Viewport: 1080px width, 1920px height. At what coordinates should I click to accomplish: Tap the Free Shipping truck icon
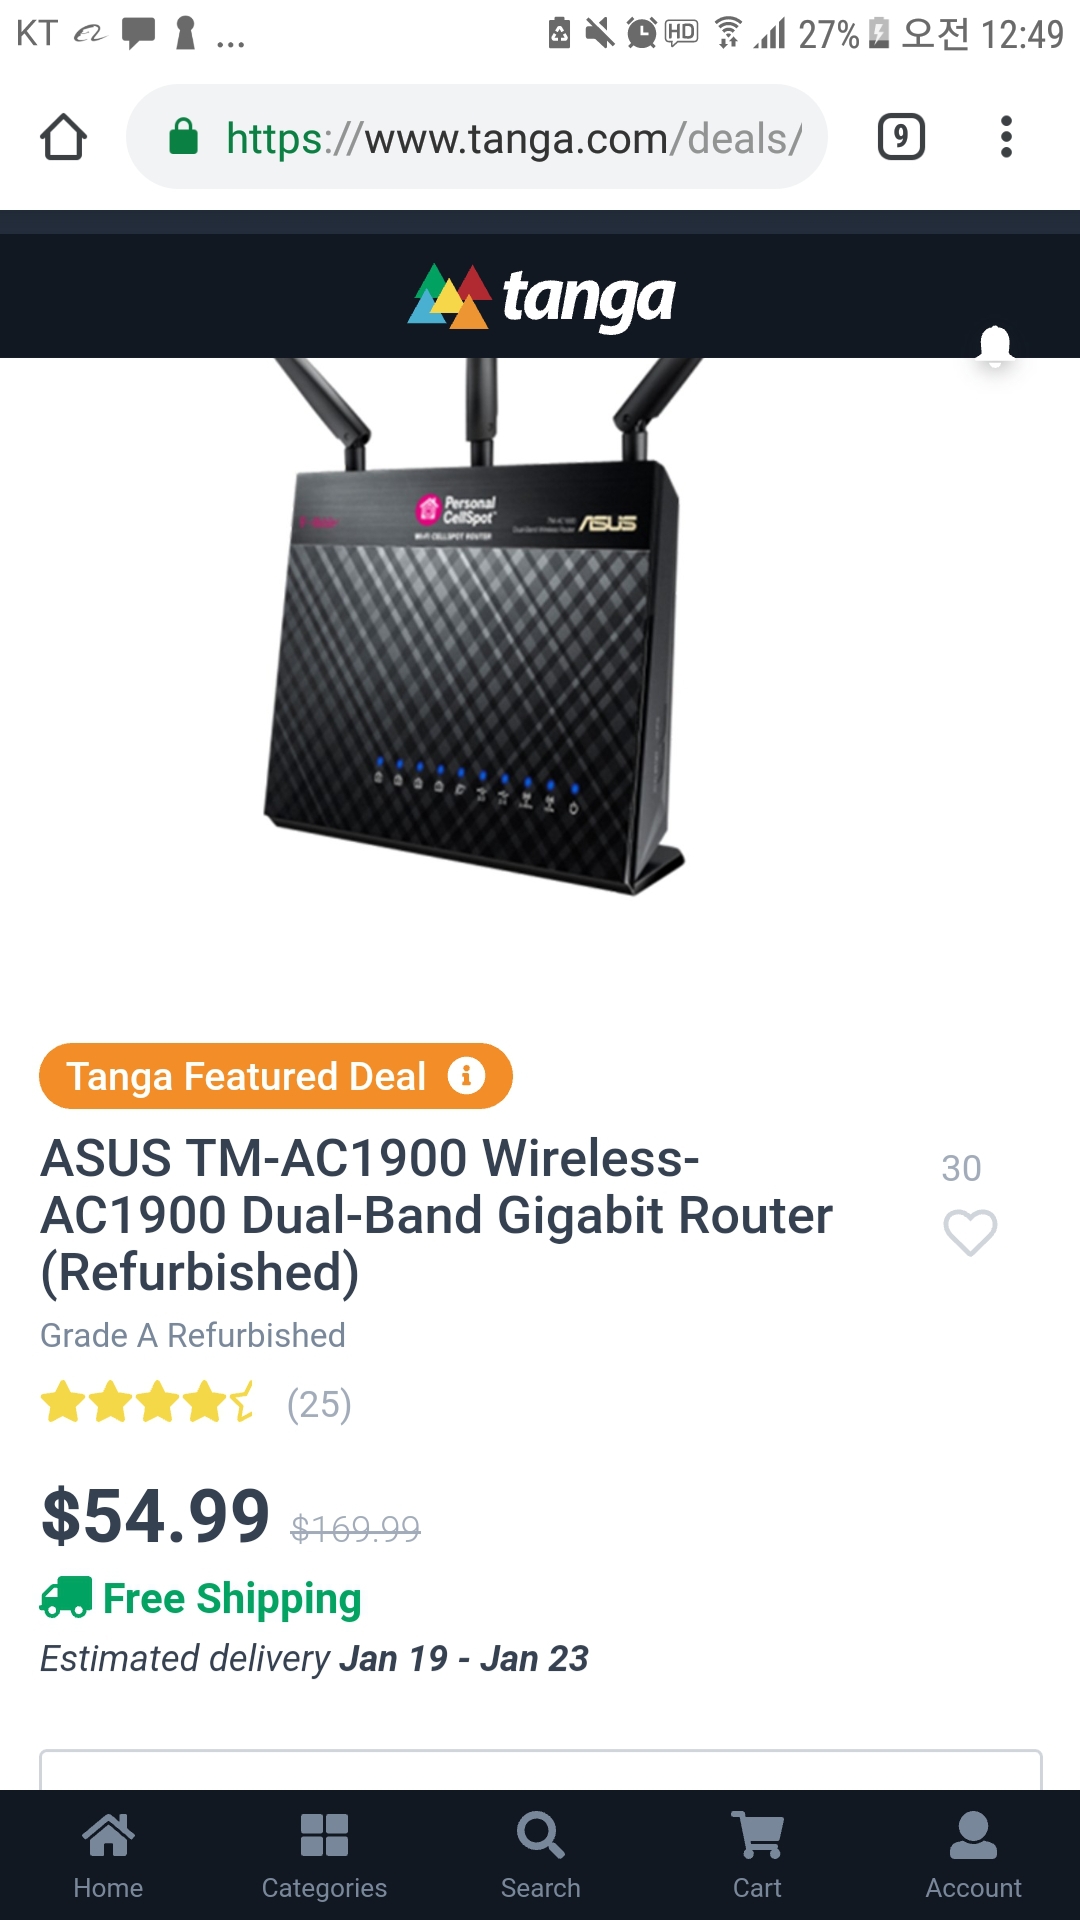pyautogui.click(x=66, y=1597)
